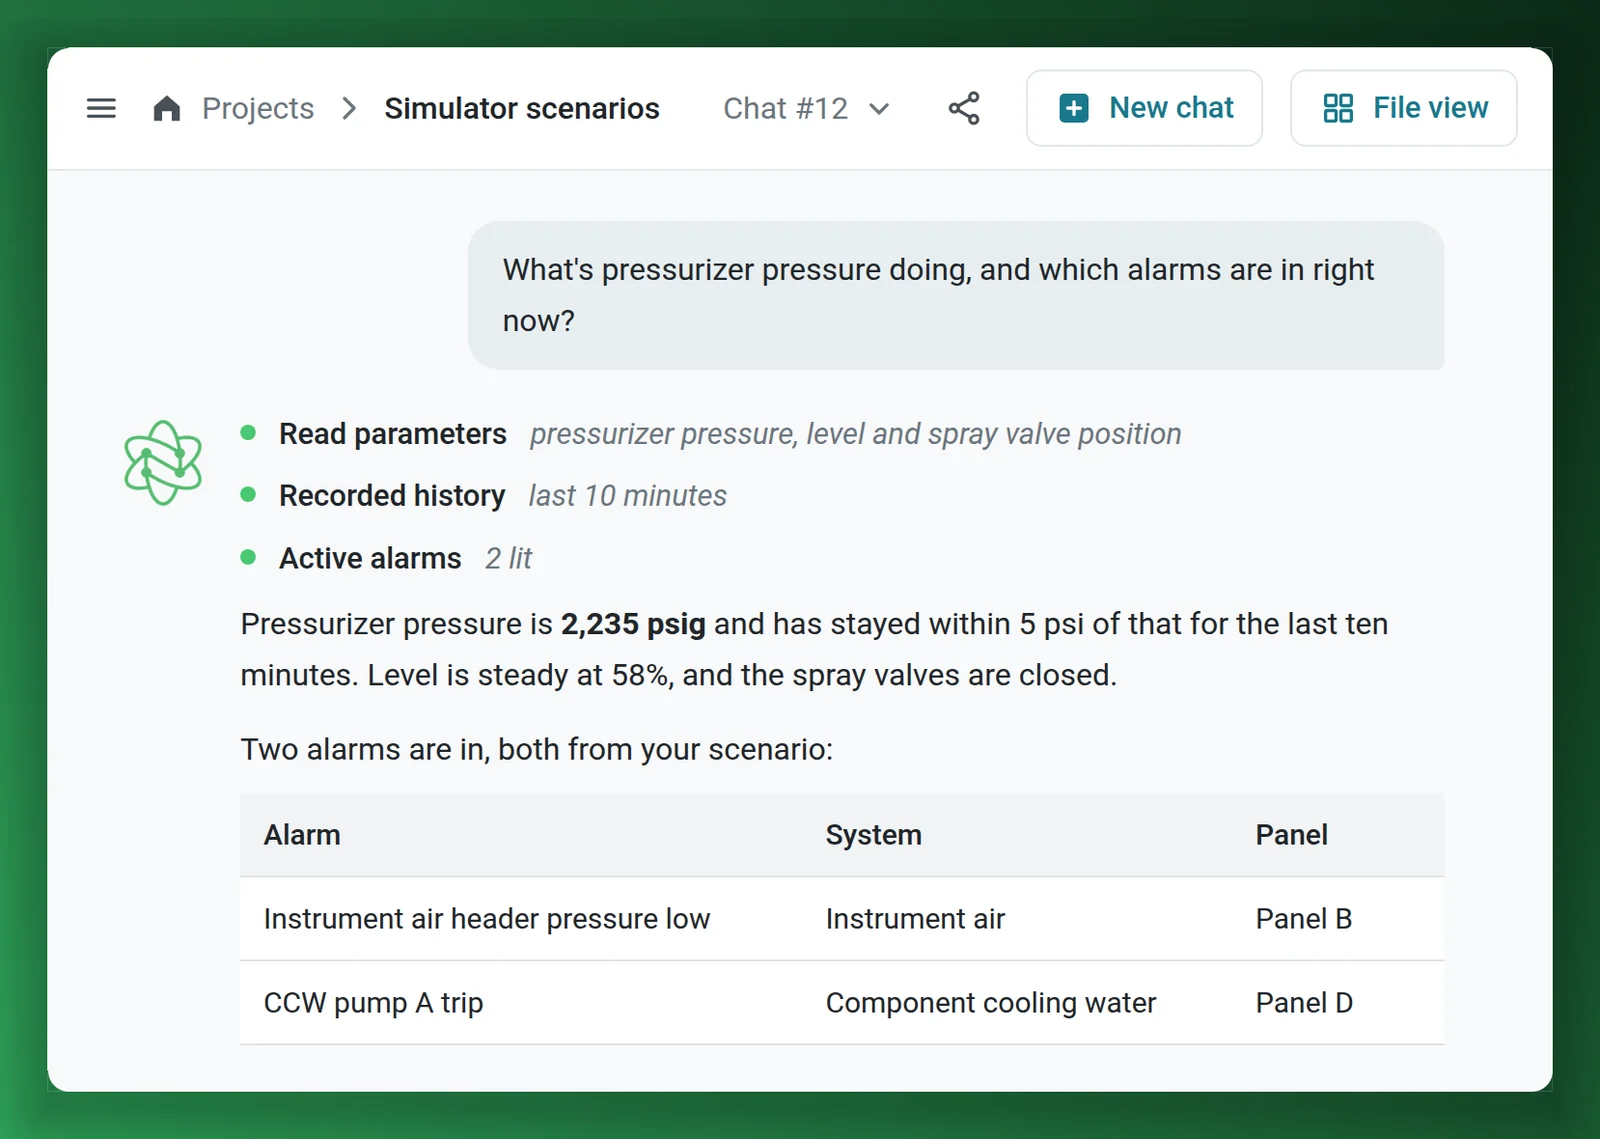
Task: Click the Panel column header
Action: [1292, 835]
